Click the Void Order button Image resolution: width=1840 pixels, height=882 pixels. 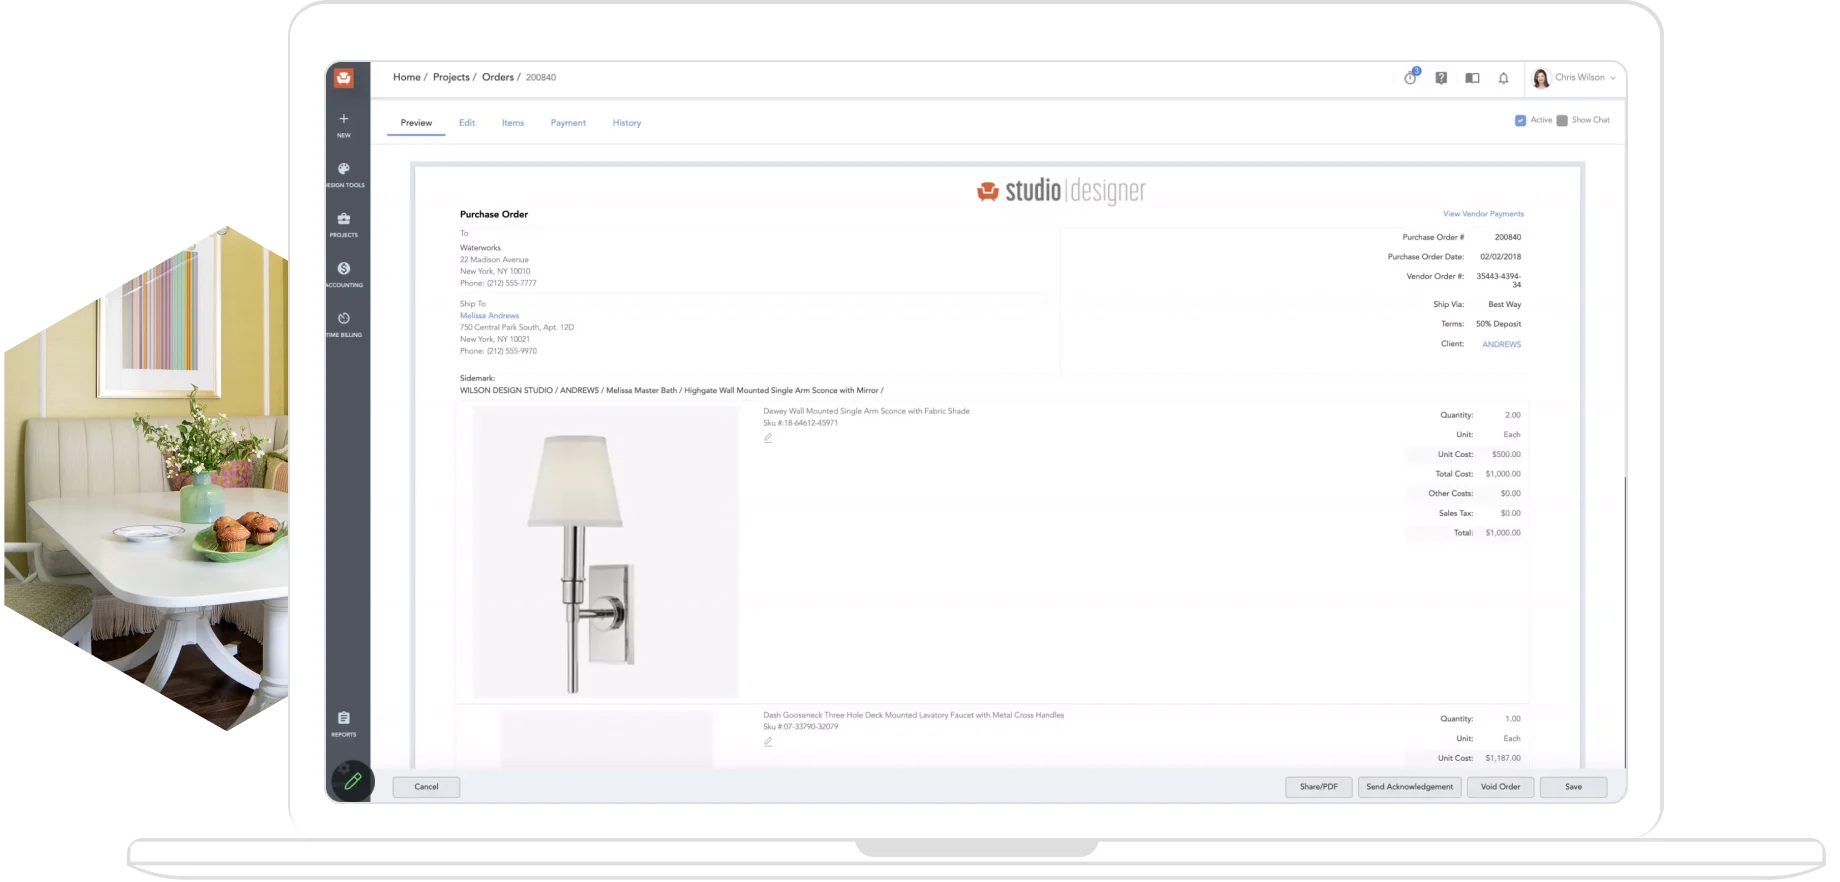1500,787
